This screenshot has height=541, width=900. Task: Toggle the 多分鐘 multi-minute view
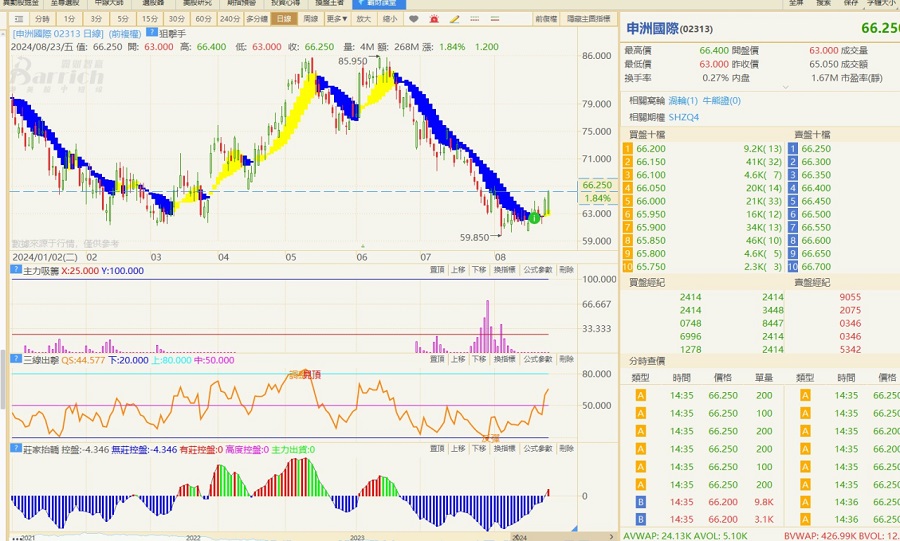tap(257, 19)
